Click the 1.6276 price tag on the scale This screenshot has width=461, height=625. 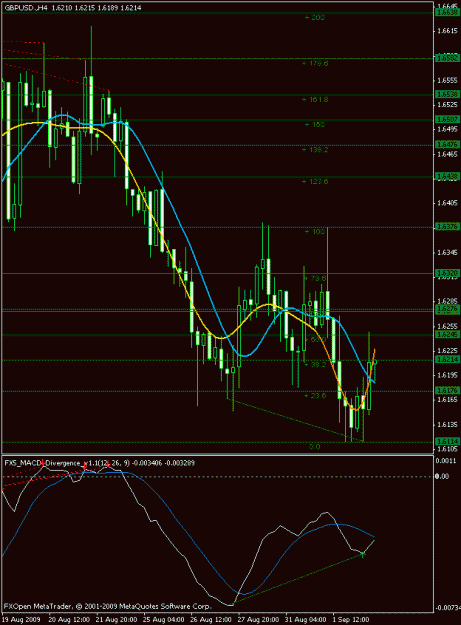[x=448, y=309]
